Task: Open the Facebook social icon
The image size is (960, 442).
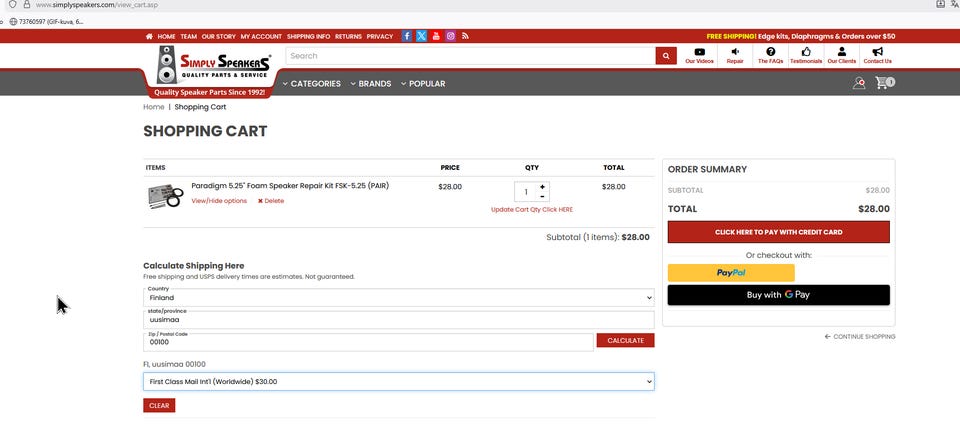Action: coord(407,36)
